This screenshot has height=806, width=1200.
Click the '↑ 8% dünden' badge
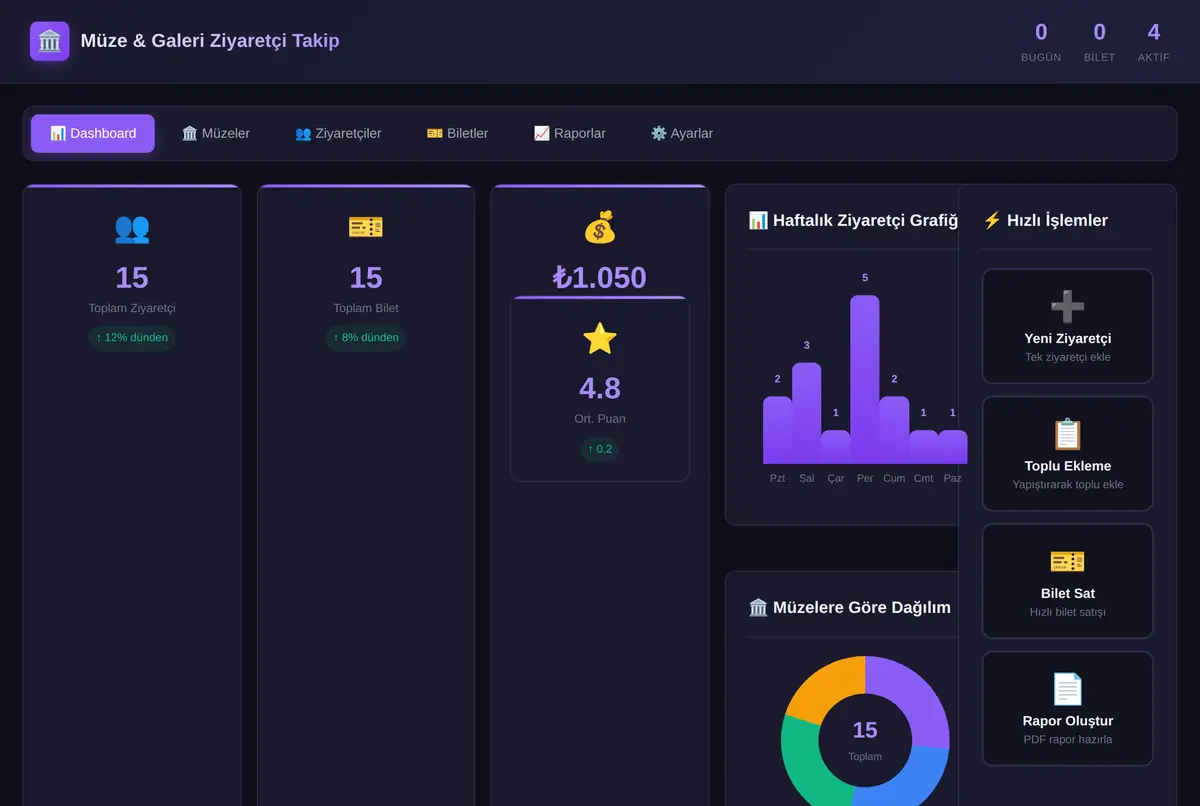[366, 338]
